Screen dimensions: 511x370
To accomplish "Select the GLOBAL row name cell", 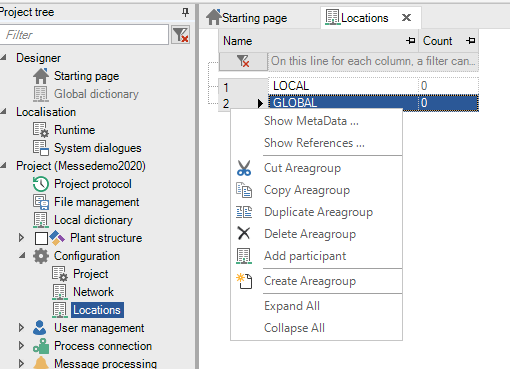I will (x=343, y=103).
